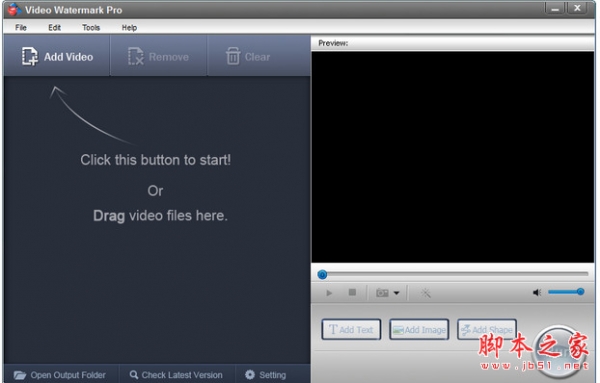
Task: Click the blue seek bar handle
Action: (322, 274)
